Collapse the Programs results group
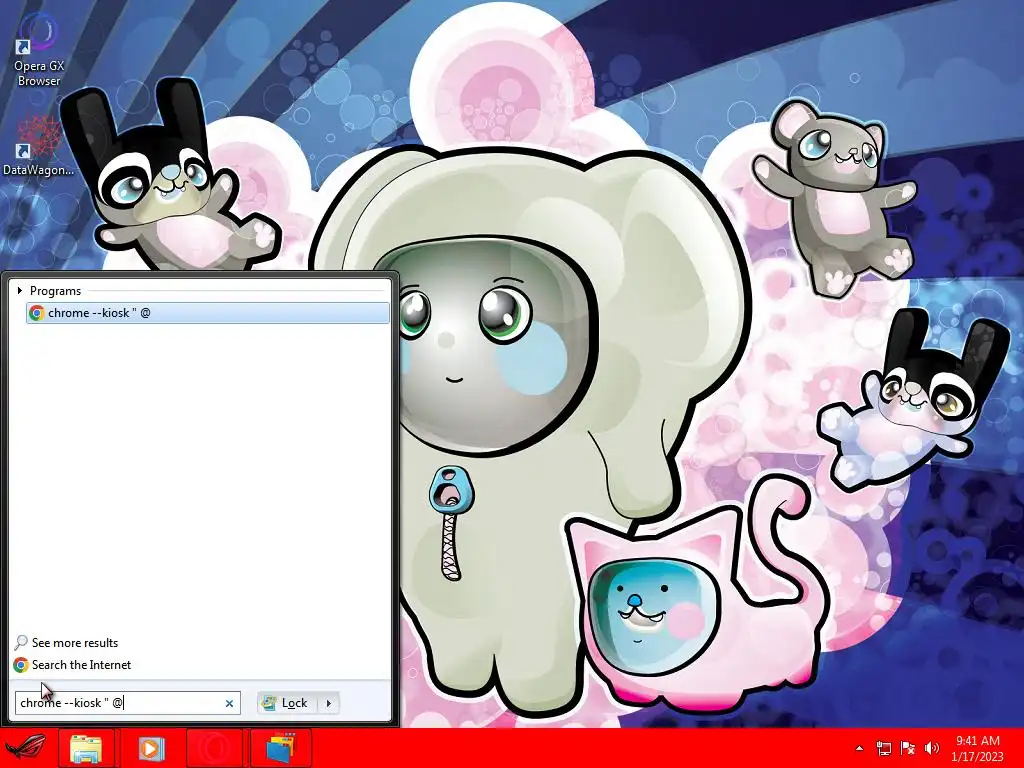The image size is (1024, 768). point(20,291)
